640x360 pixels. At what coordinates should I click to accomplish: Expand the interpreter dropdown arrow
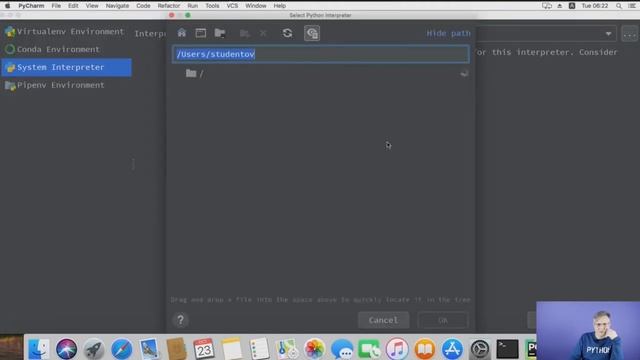(608, 33)
